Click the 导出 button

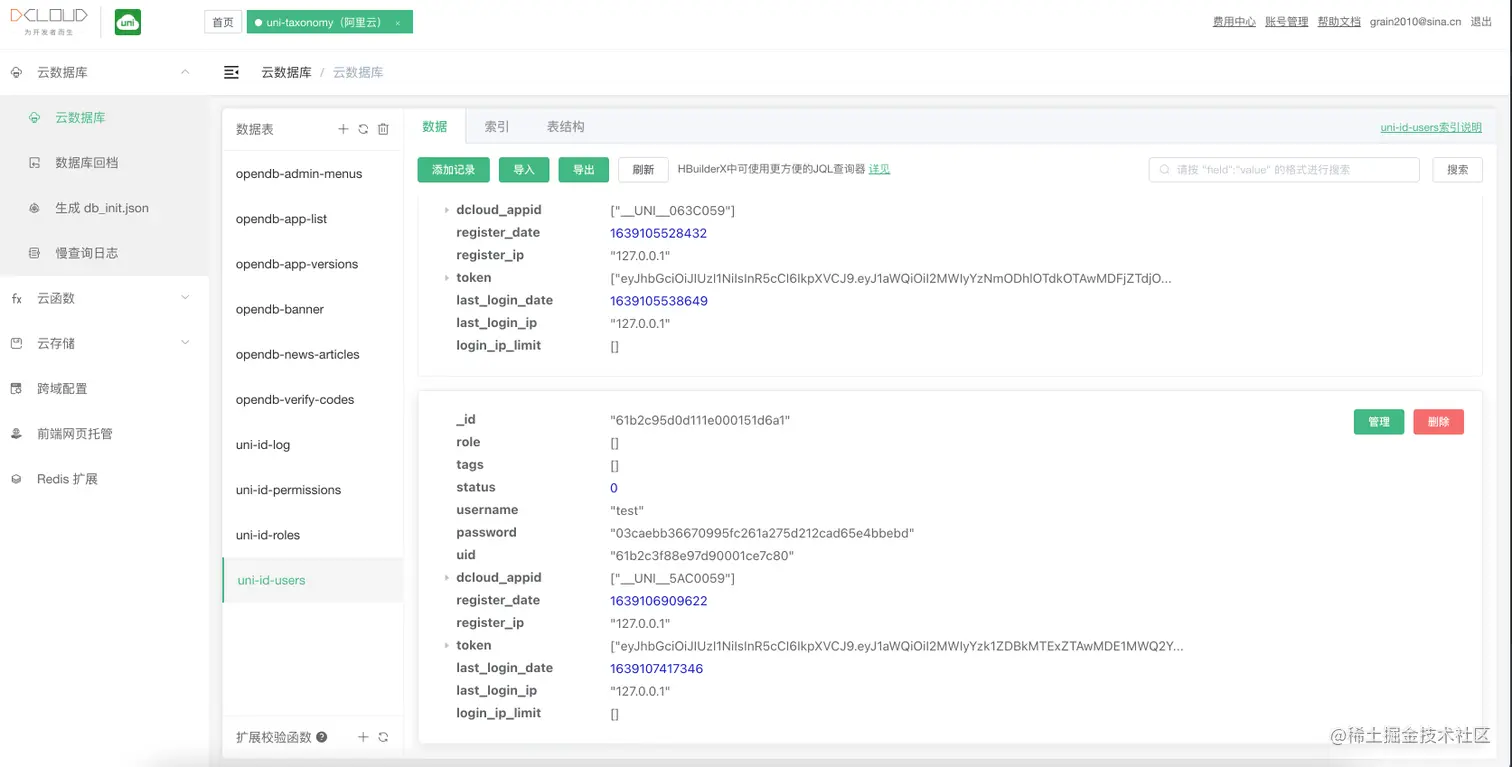coord(584,170)
